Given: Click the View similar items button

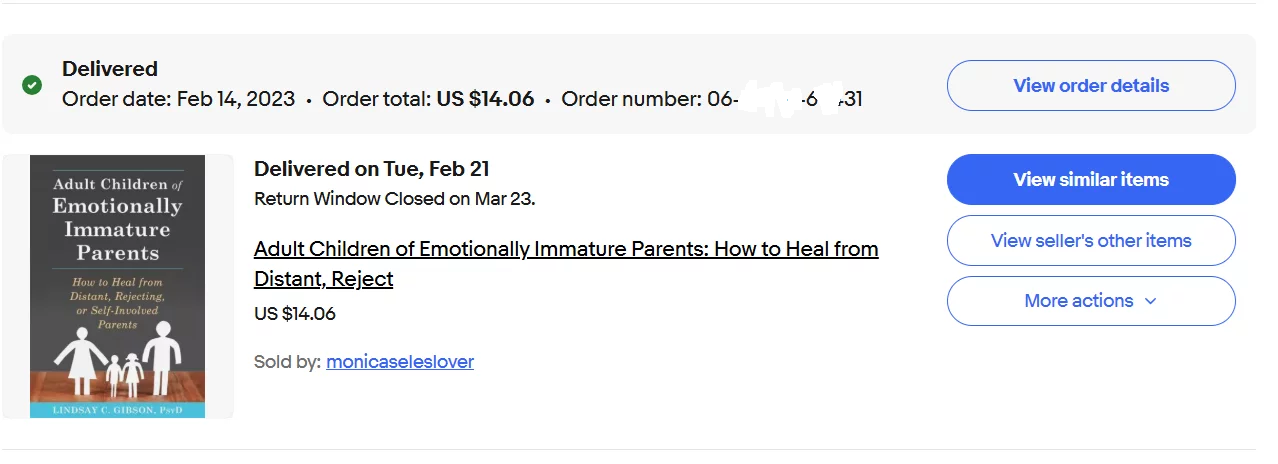Looking at the screenshot, I should [1091, 180].
